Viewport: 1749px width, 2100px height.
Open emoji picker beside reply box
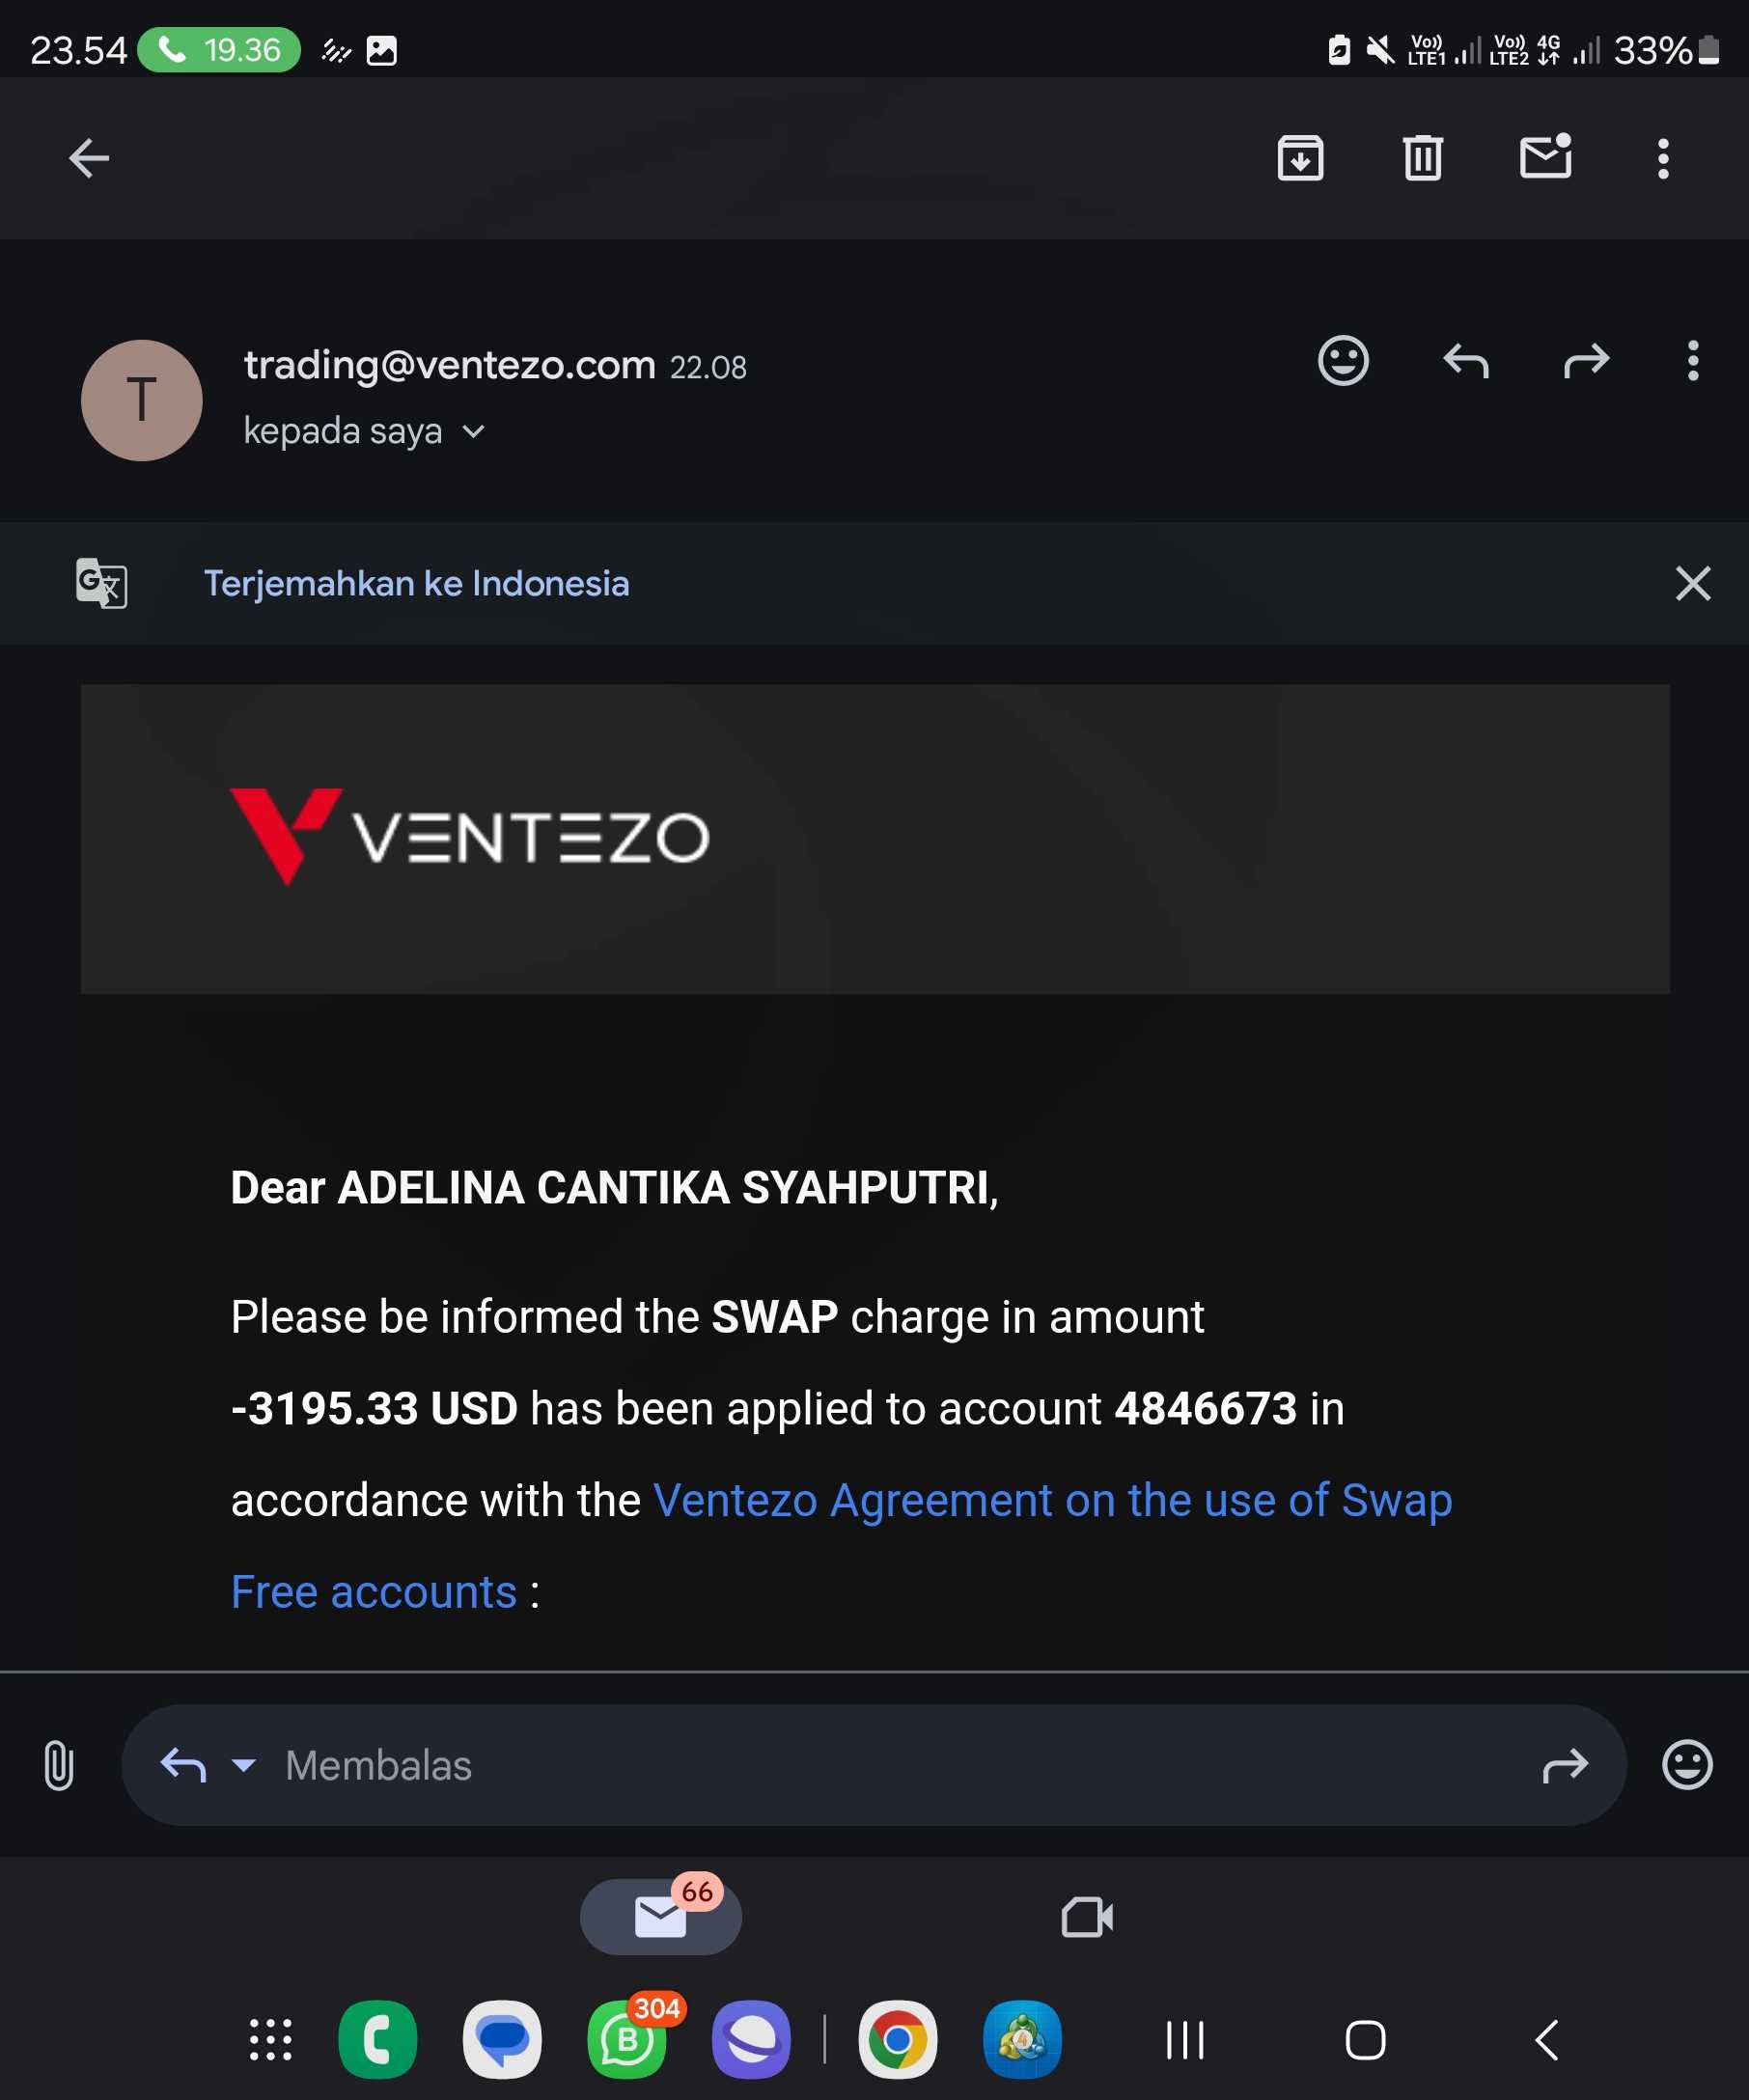(1687, 1765)
